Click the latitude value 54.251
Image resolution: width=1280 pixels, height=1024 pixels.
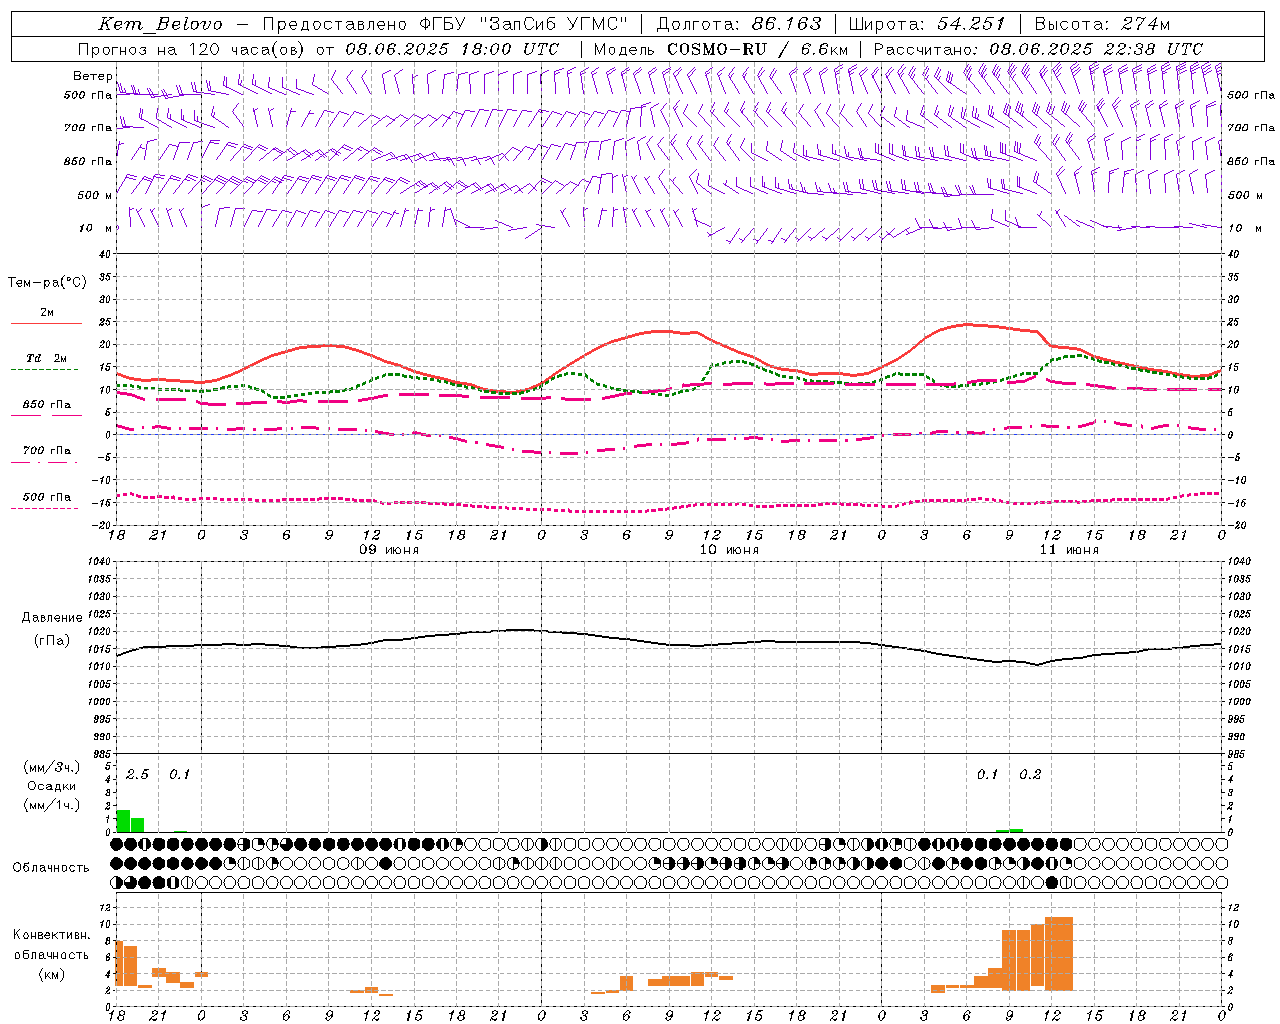point(970,24)
